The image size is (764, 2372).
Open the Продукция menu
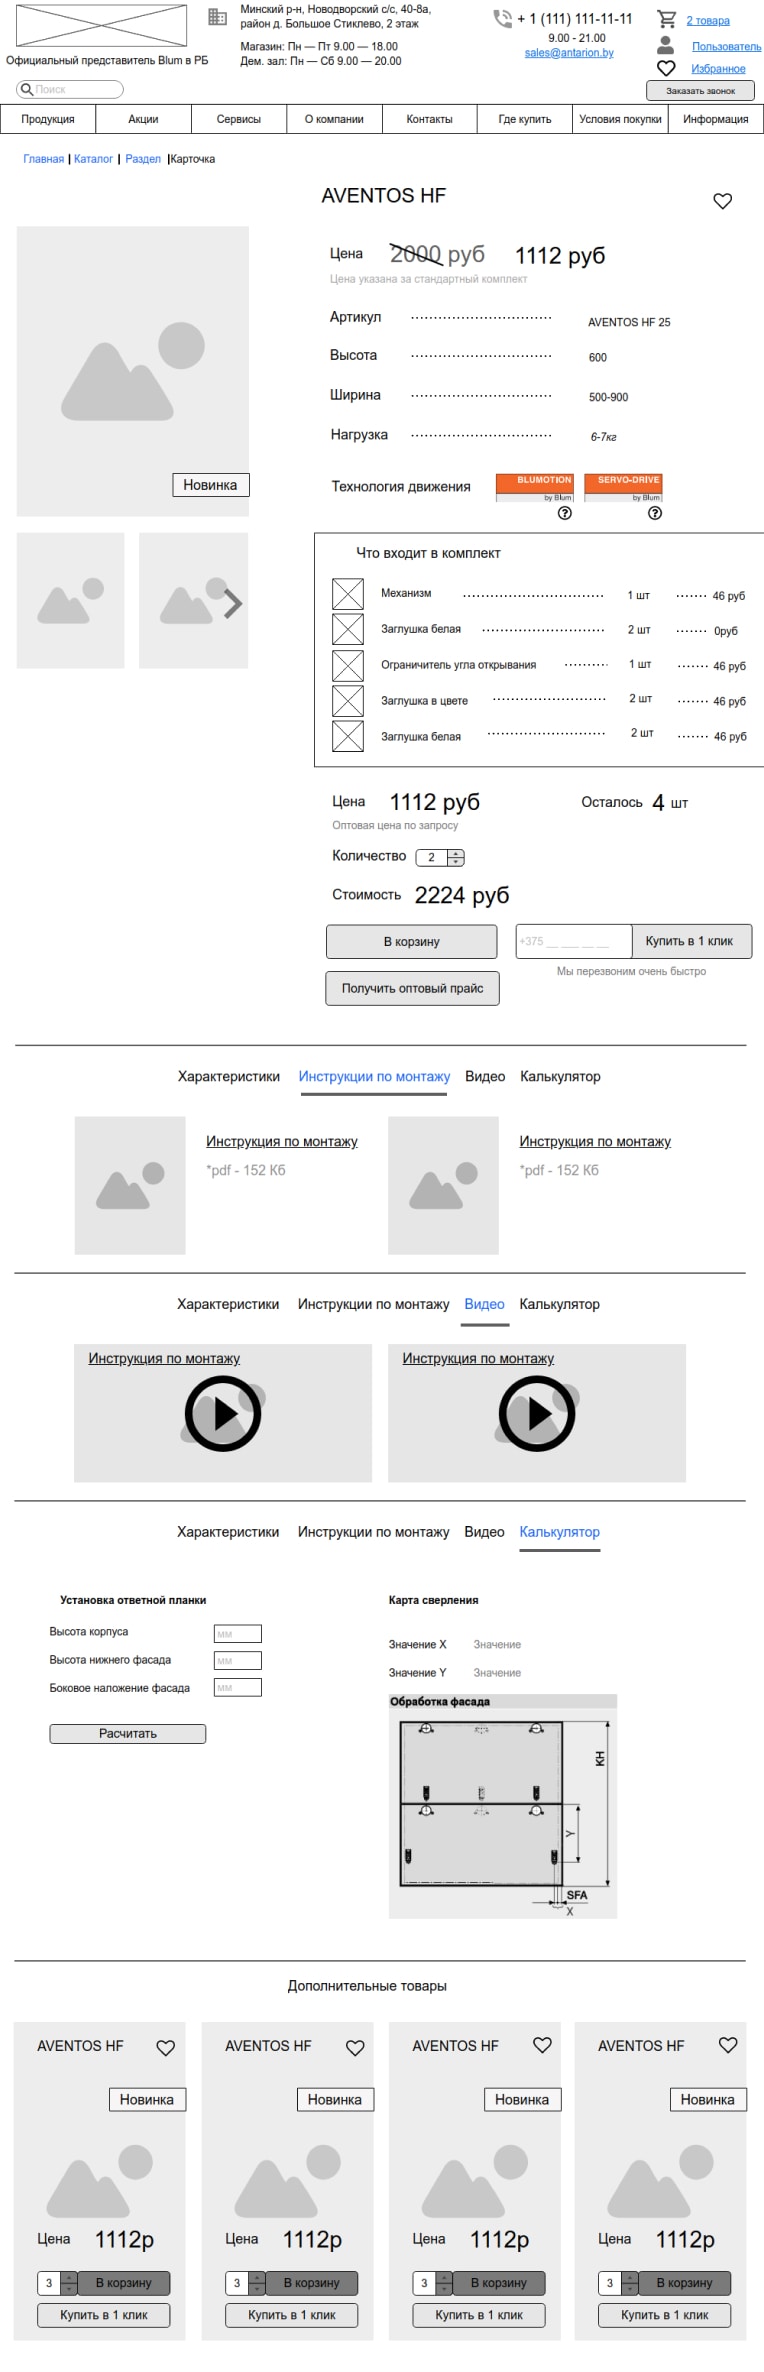48,119
